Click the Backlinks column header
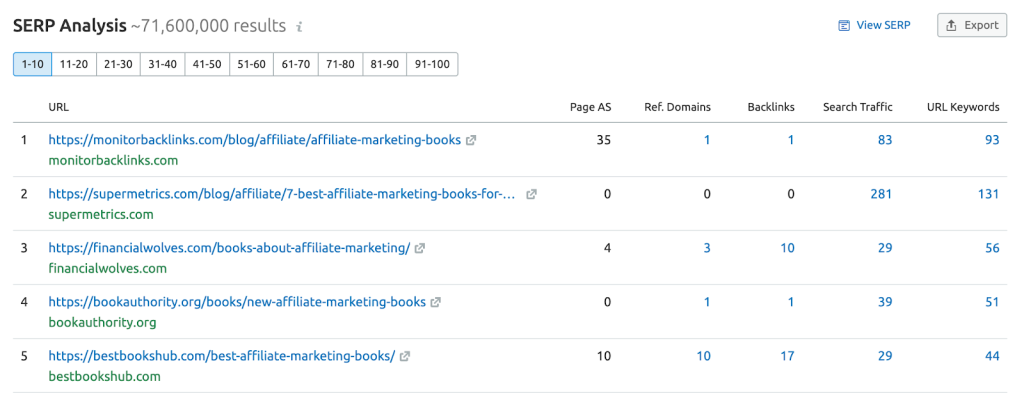The height and width of the screenshot is (393, 1024). pos(771,107)
